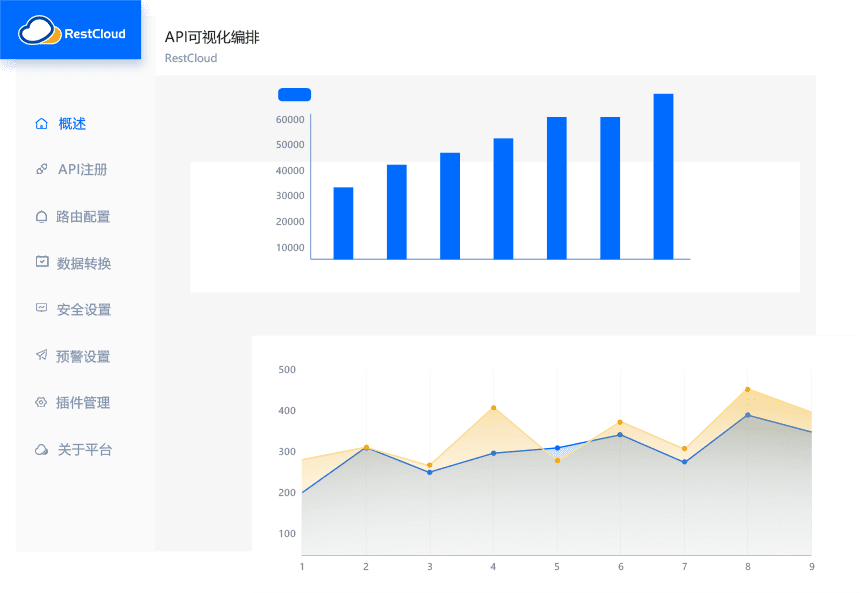Click the RestCloud logo in the header
Screen dimensions: 862x593
pyautogui.click(x=72, y=33)
